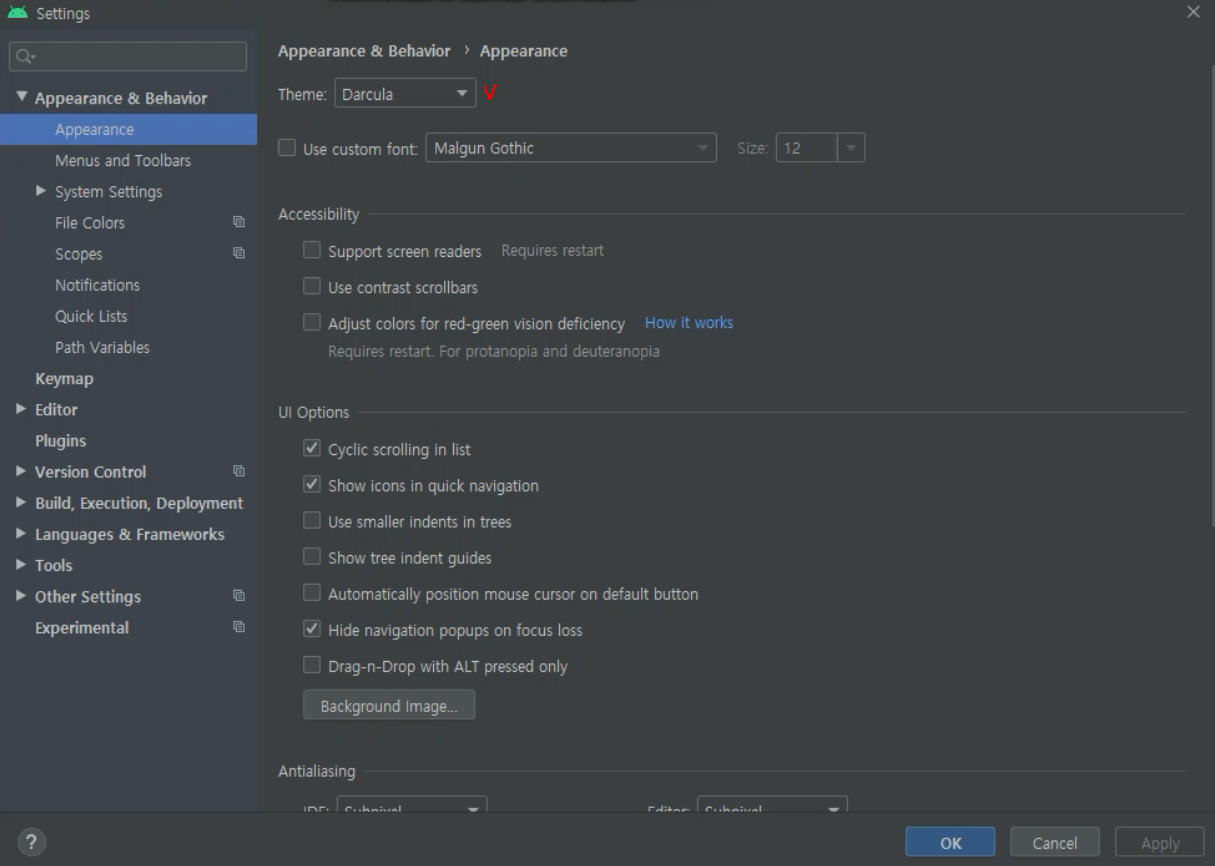Click the font size field showing 12

point(807,148)
